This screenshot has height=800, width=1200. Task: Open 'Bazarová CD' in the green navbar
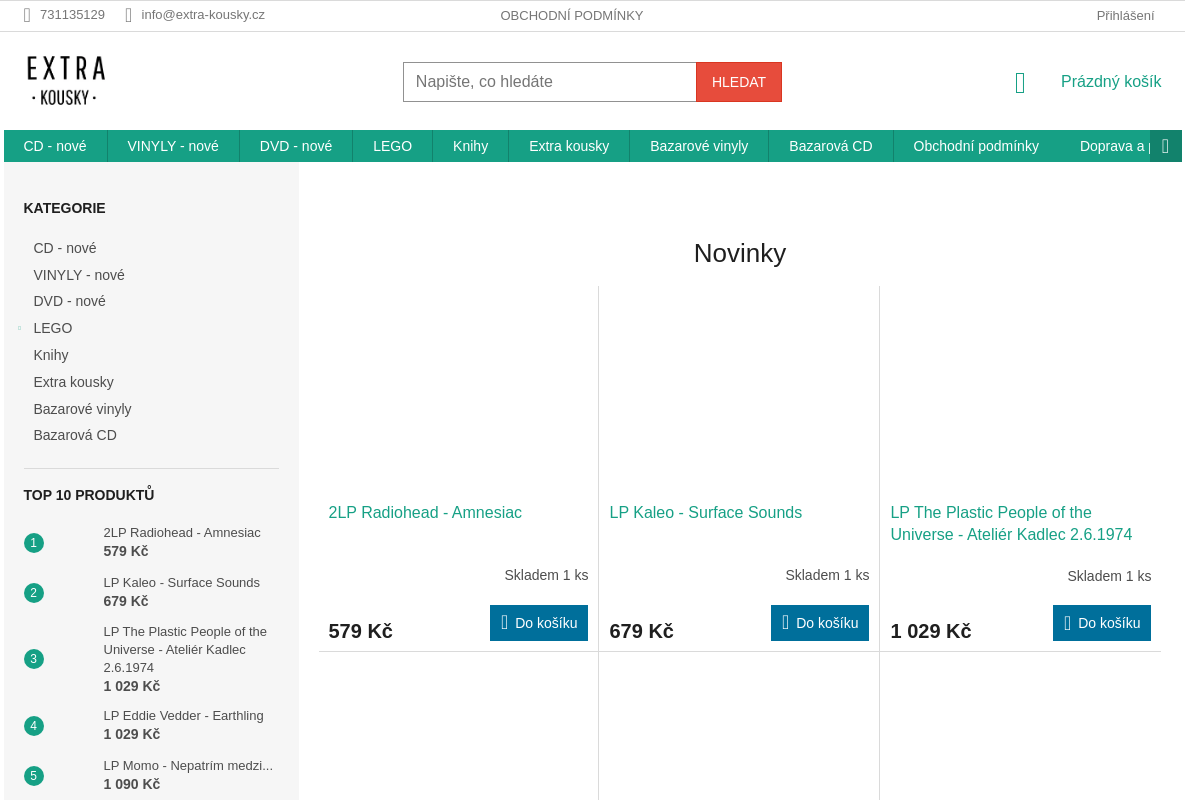pos(831,146)
